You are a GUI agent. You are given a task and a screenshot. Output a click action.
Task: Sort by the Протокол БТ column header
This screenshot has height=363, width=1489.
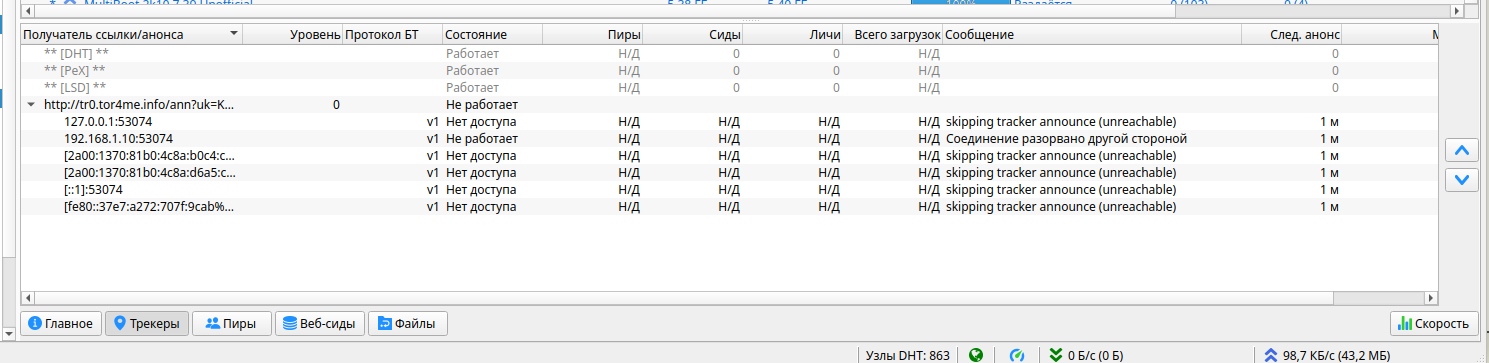click(392, 35)
